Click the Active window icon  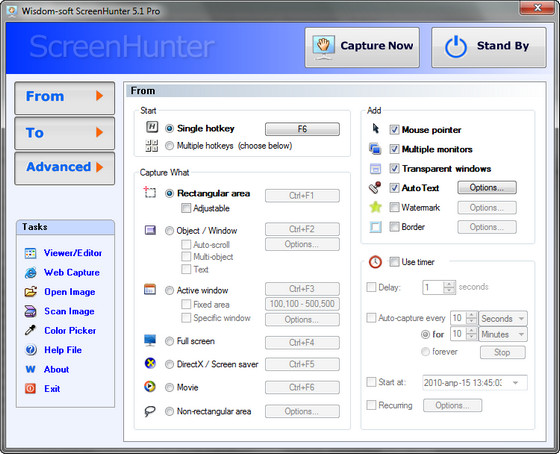[150, 289]
